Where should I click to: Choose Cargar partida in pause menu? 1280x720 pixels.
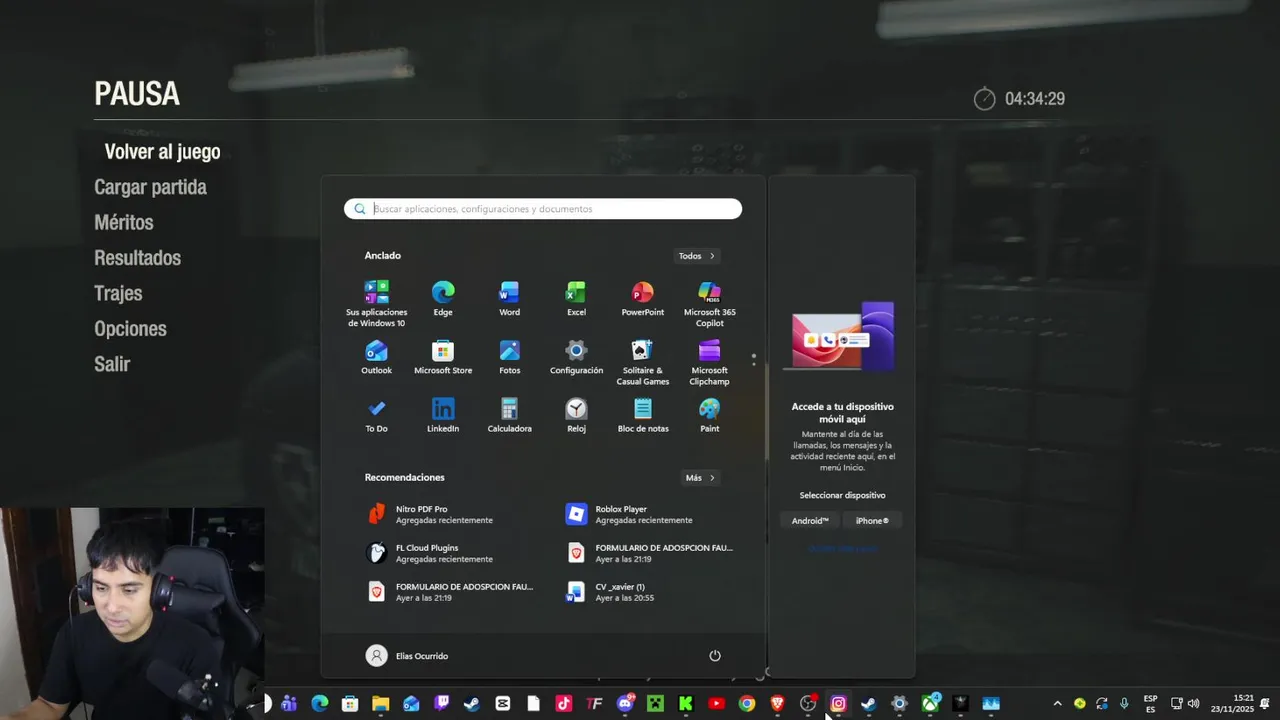(x=150, y=187)
